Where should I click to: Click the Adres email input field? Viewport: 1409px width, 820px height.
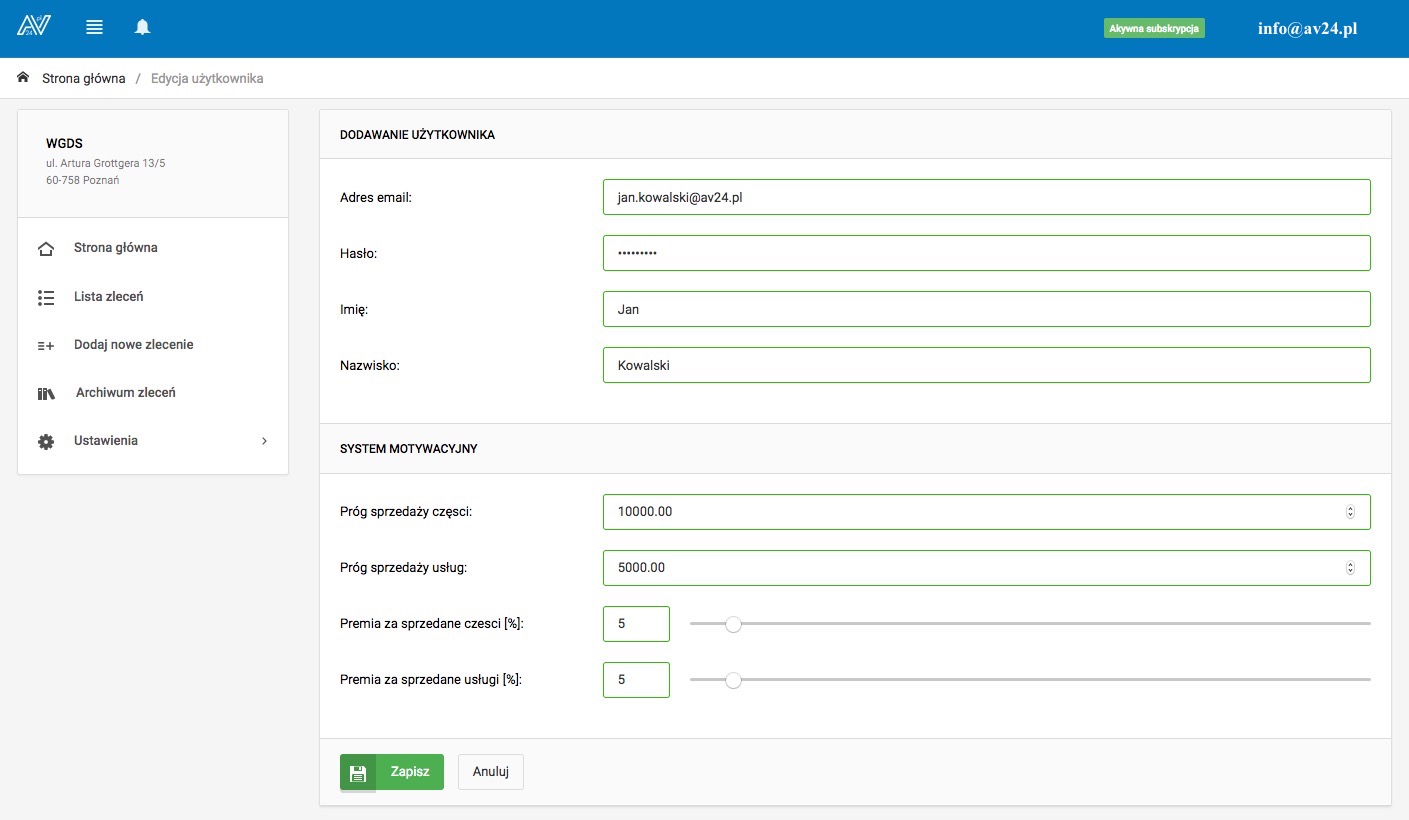(x=986, y=198)
